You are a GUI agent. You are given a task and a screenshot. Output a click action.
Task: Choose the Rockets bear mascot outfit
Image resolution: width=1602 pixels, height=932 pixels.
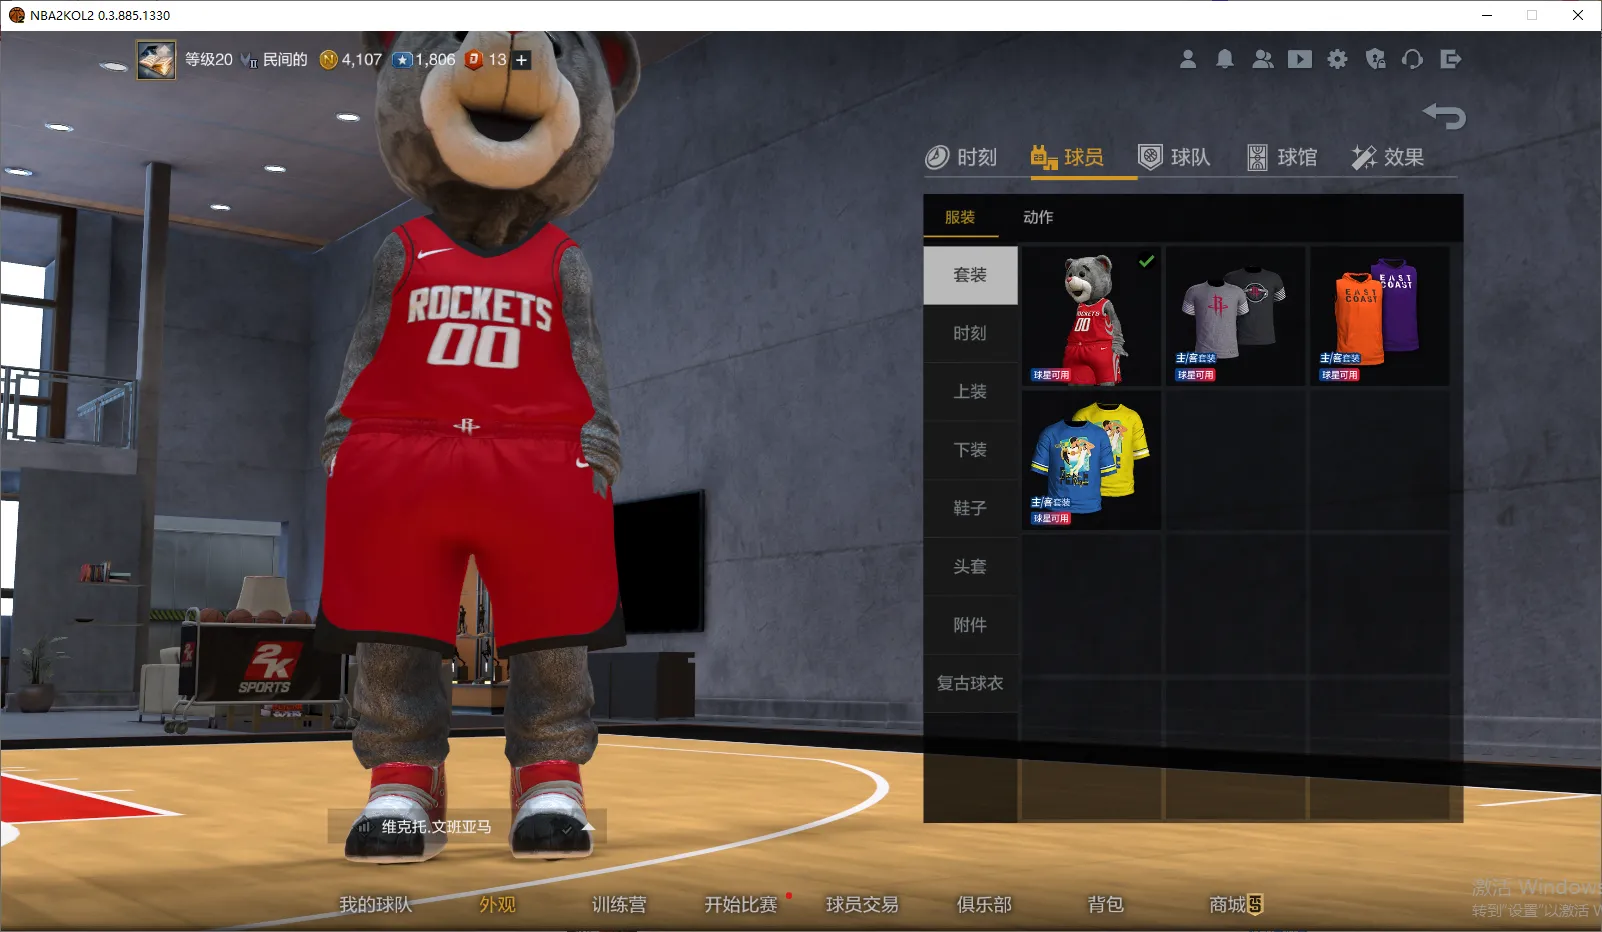[x=1091, y=317]
